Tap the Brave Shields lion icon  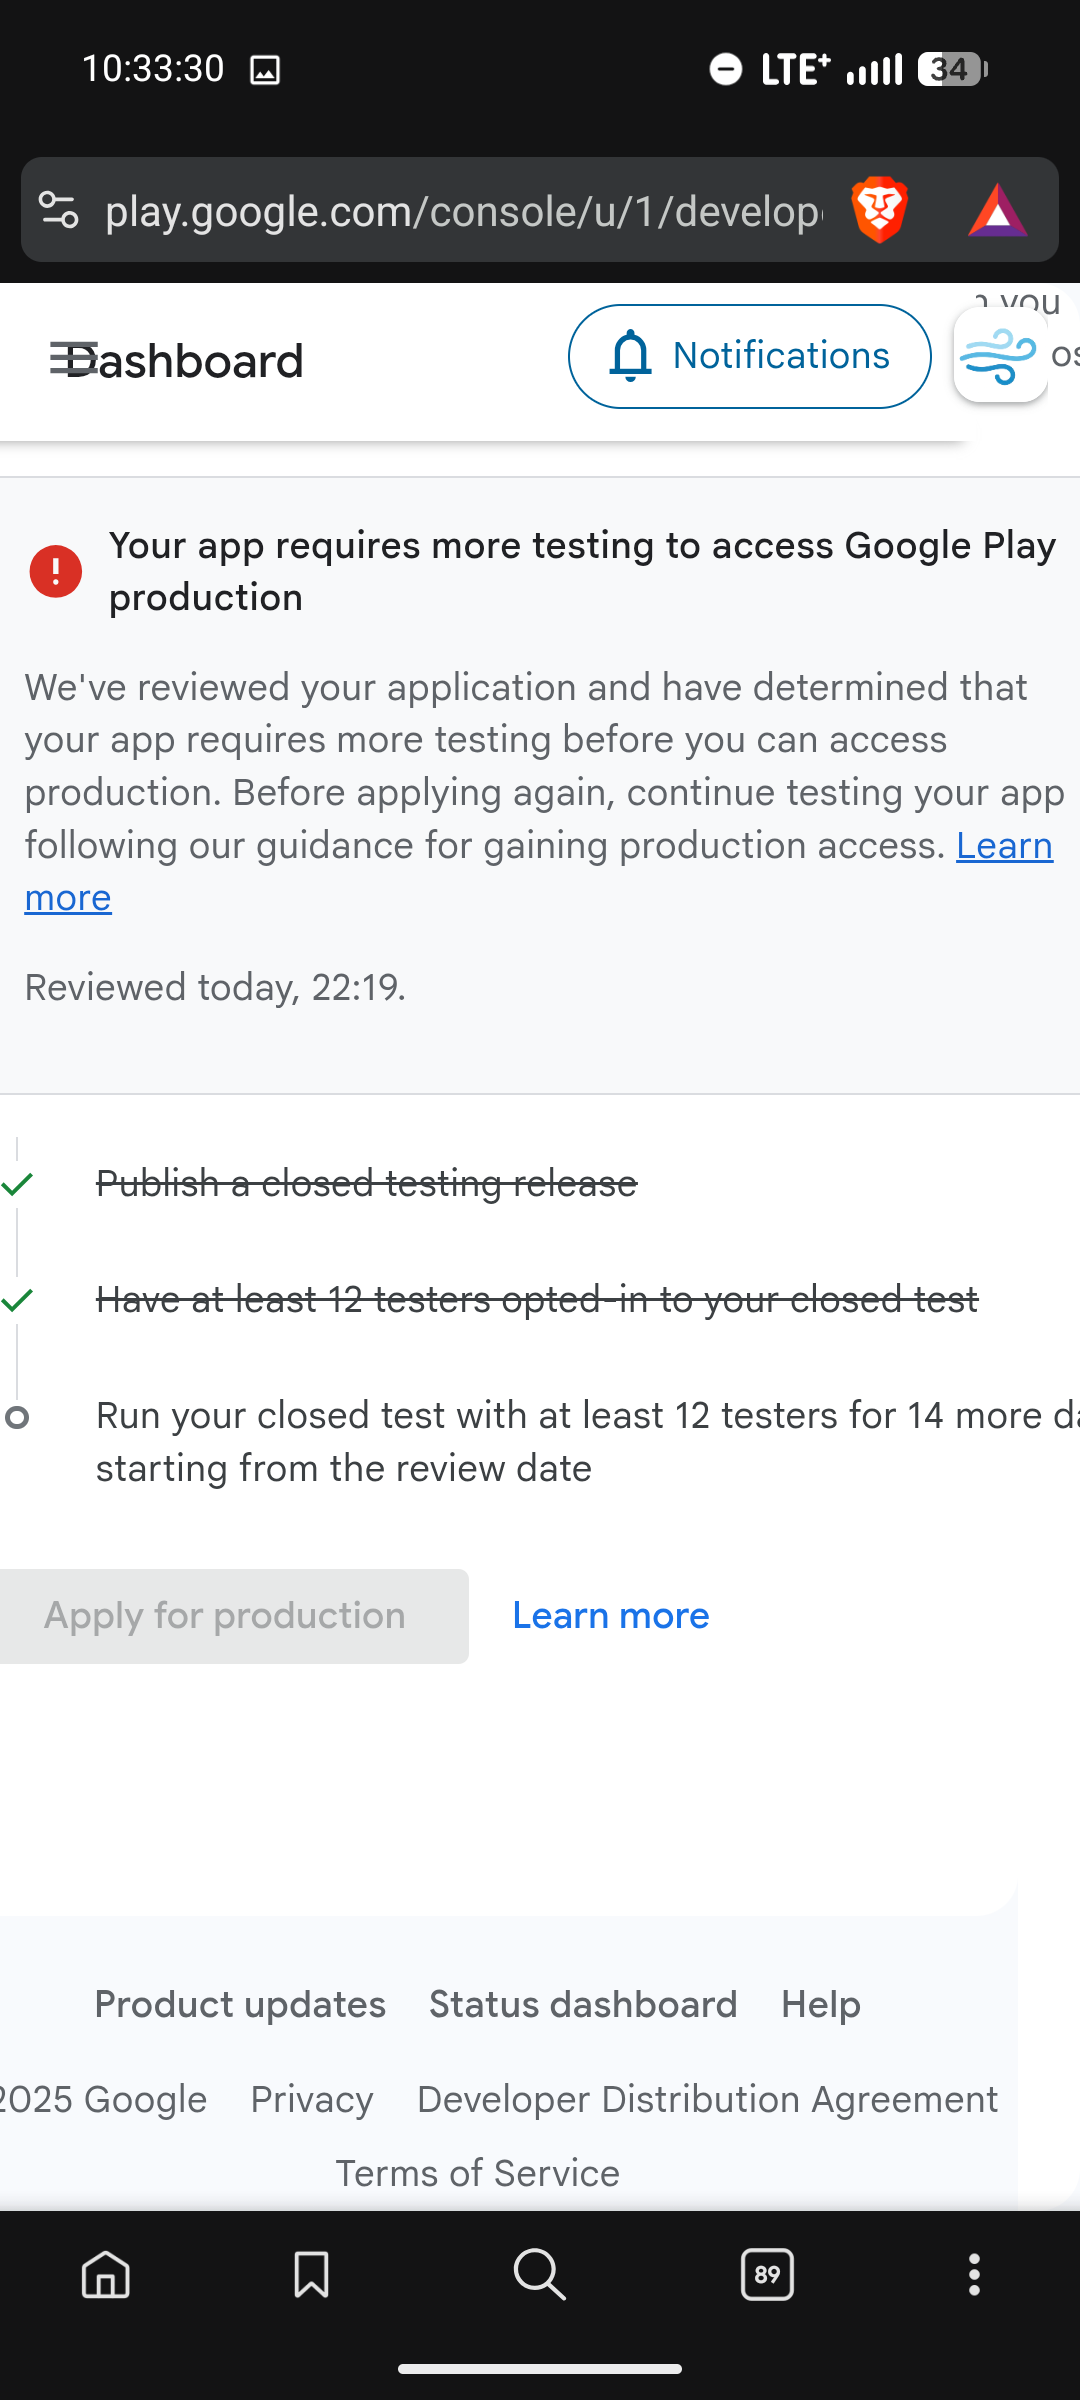coord(879,211)
